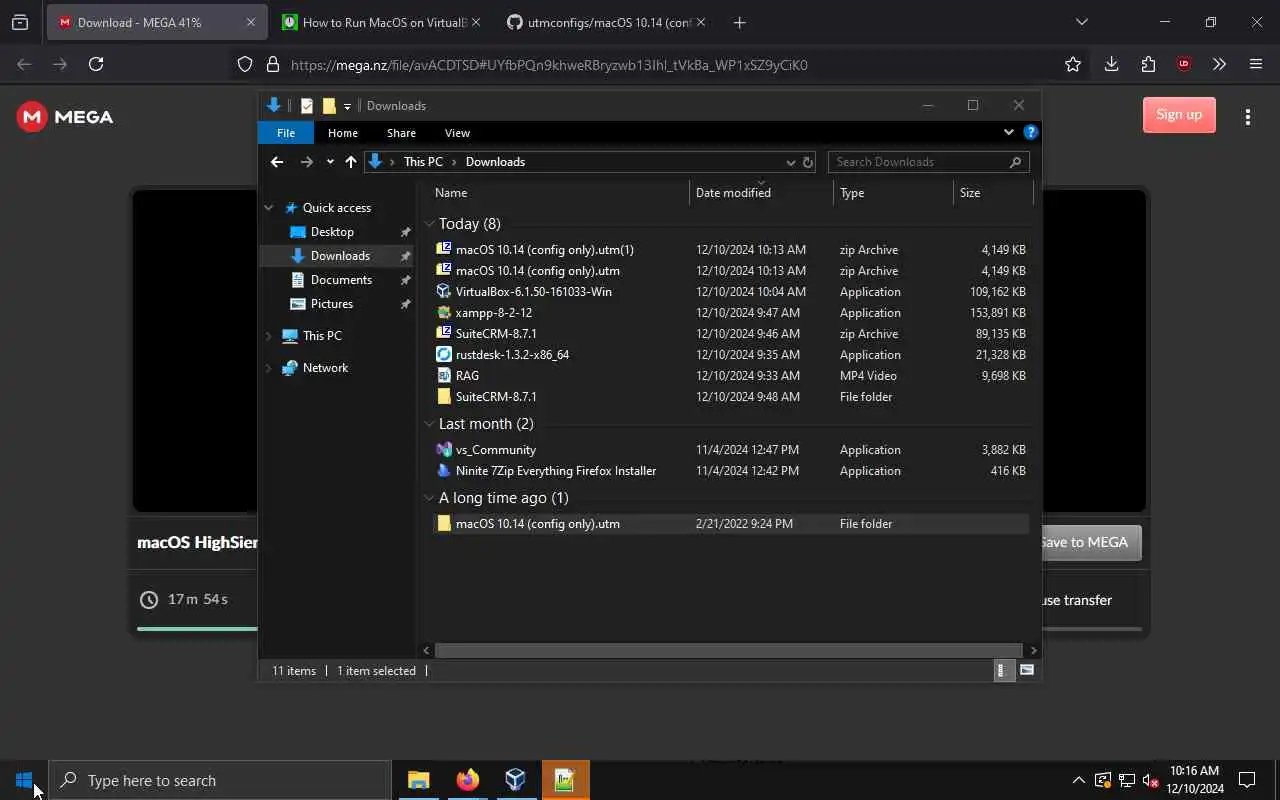The height and width of the screenshot is (800, 1280).
Task: Click the Type here to search box
Action: [x=220, y=780]
